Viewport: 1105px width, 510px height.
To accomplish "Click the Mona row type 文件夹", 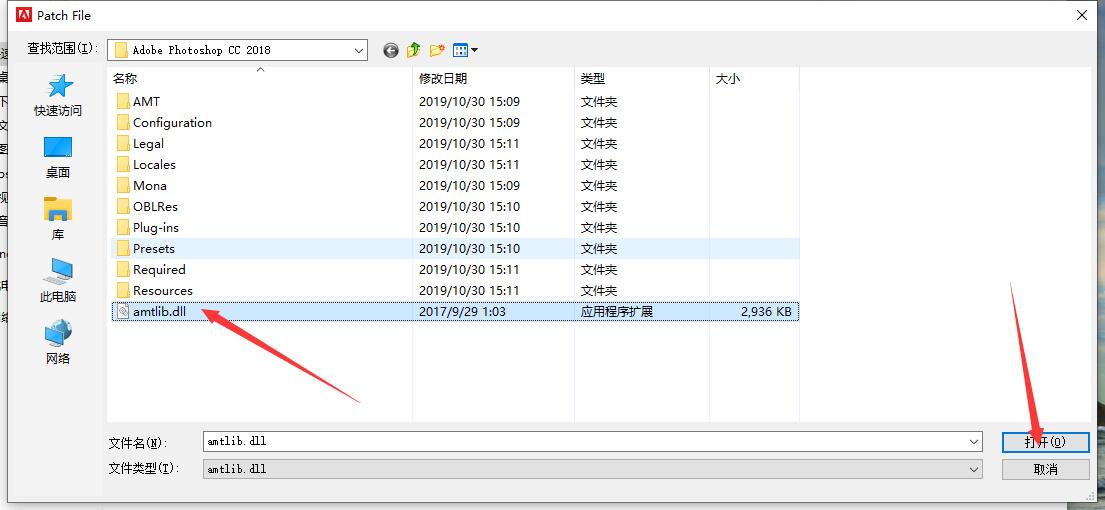I will pos(599,186).
